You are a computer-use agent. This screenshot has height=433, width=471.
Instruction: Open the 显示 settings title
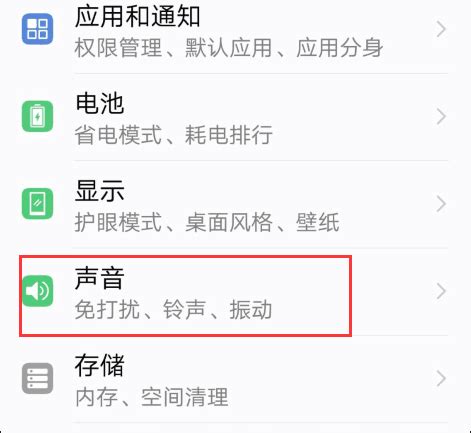pyautogui.click(x=100, y=191)
